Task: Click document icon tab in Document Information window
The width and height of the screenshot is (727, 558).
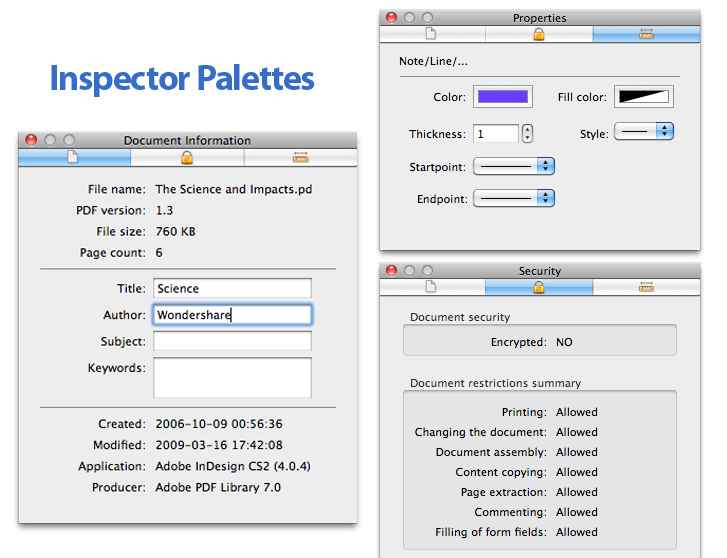Action: [x=73, y=157]
